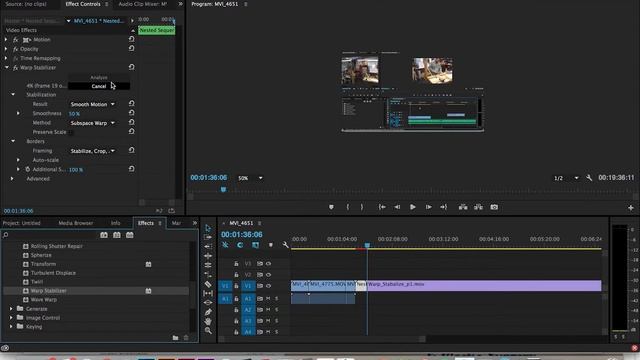640x360 pixels.
Task: Open playback resolution 1/2 dropdown
Action: click(x=566, y=178)
